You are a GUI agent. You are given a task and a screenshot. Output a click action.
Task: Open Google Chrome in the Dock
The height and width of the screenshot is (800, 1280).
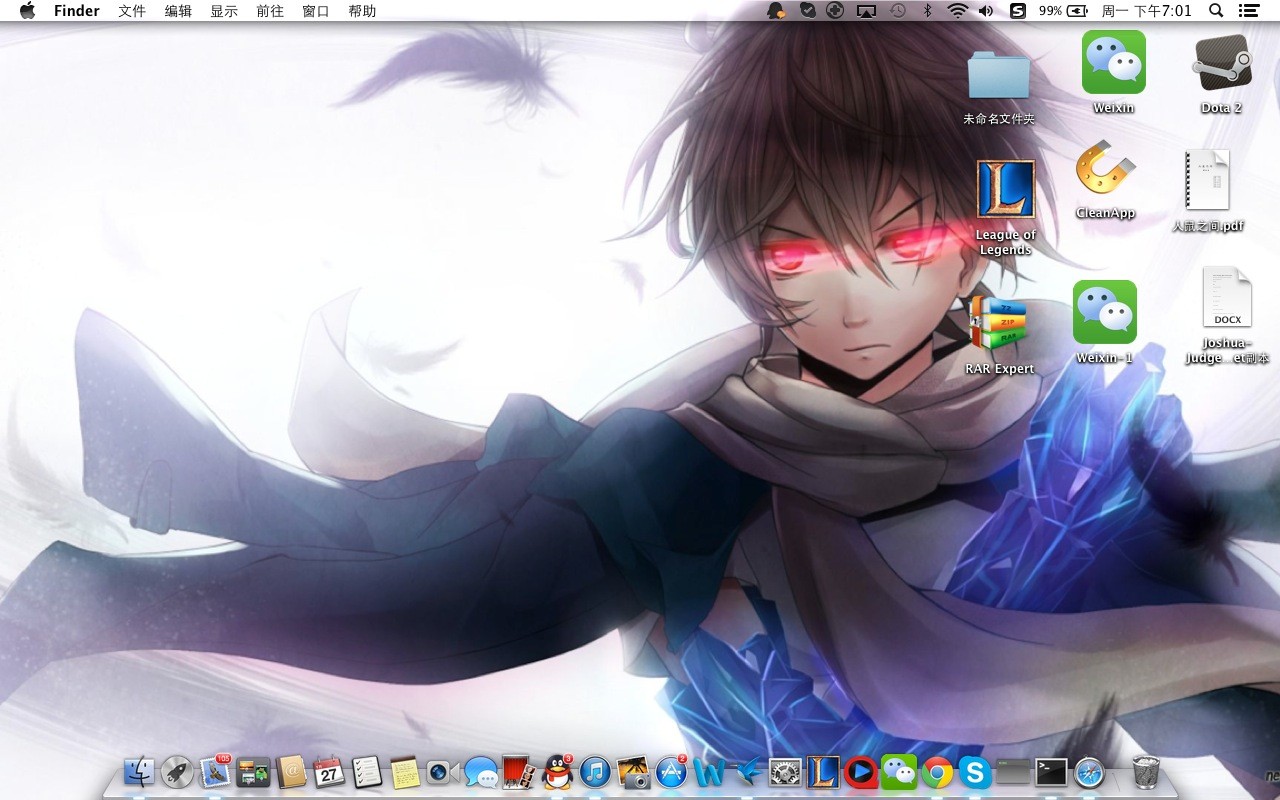point(937,772)
